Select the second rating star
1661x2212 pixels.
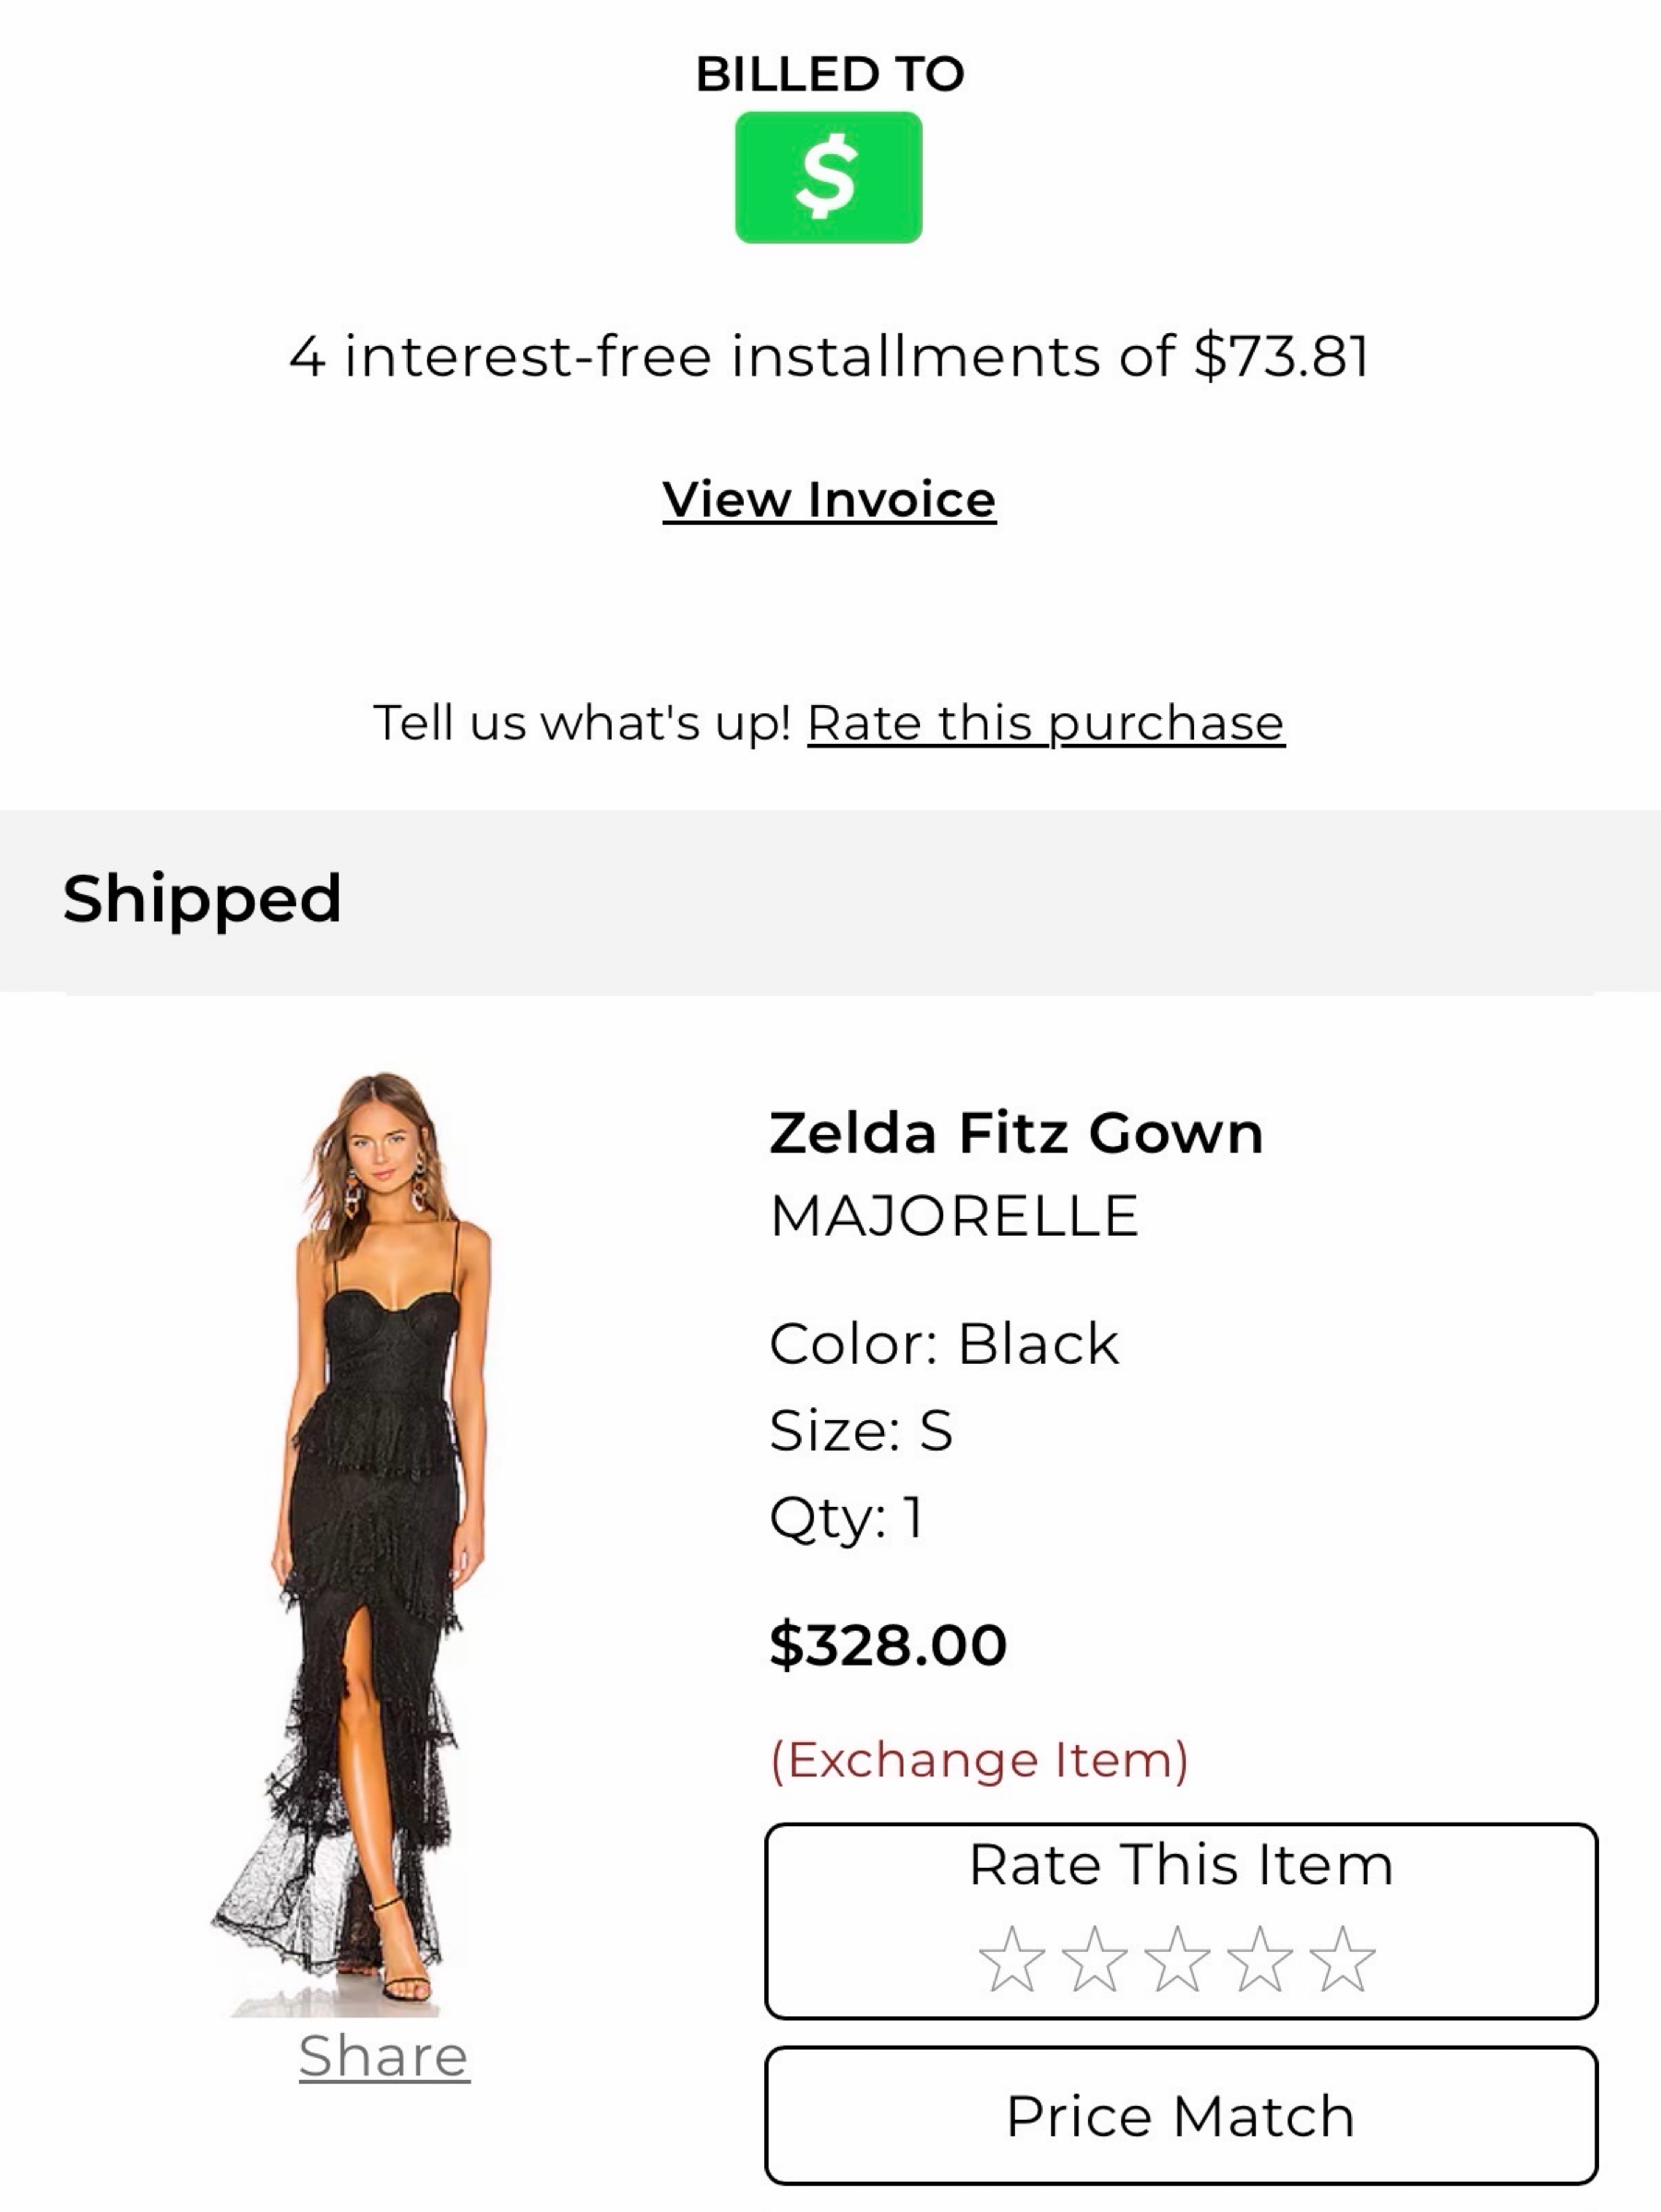(x=1094, y=1959)
